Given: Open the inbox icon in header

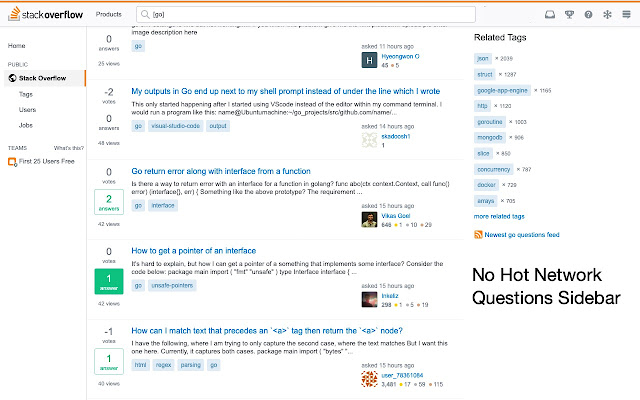Looking at the screenshot, I should coord(550,15).
